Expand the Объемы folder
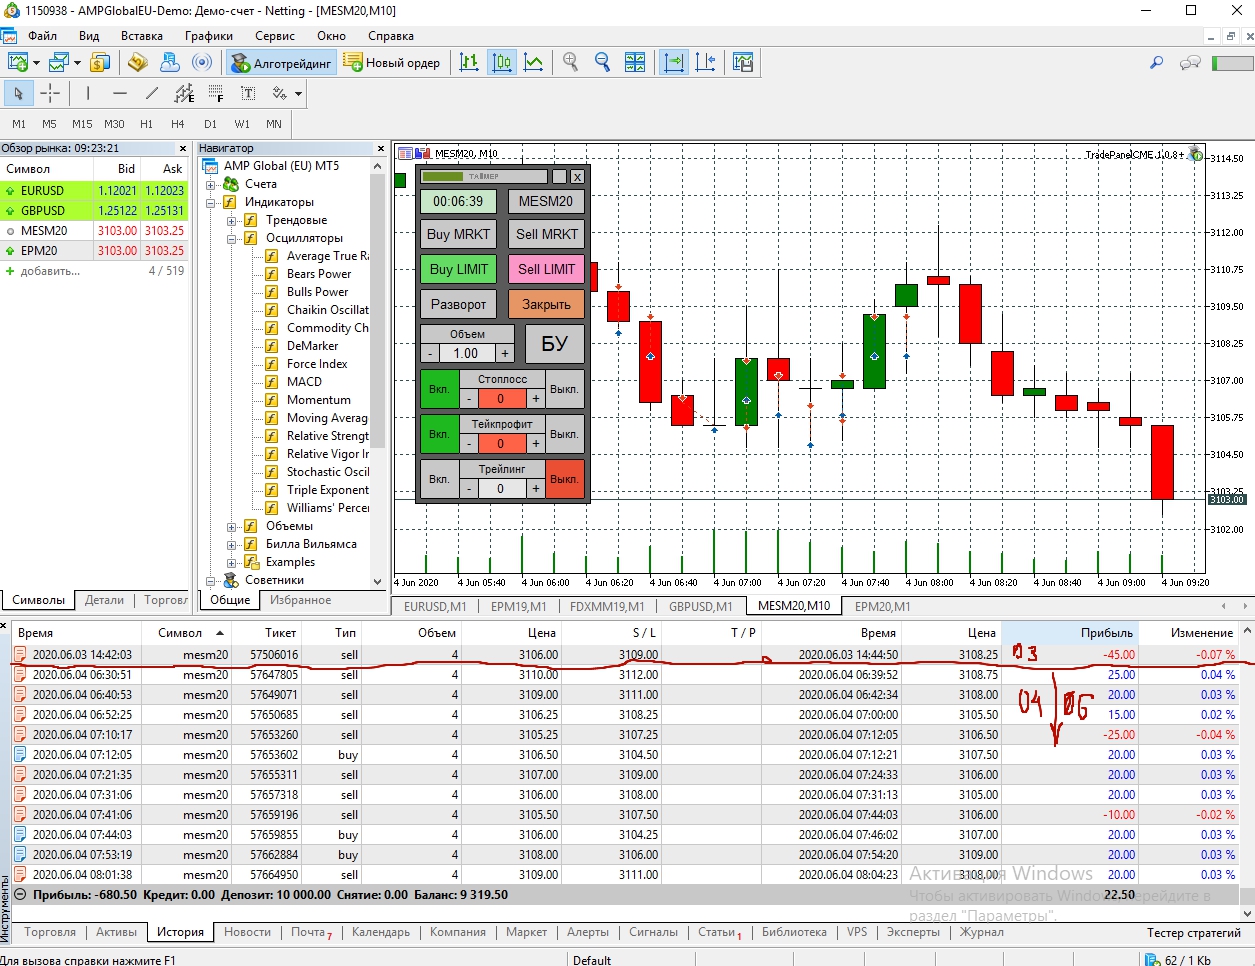This screenshot has height=966, width=1255. pos(232,526)
